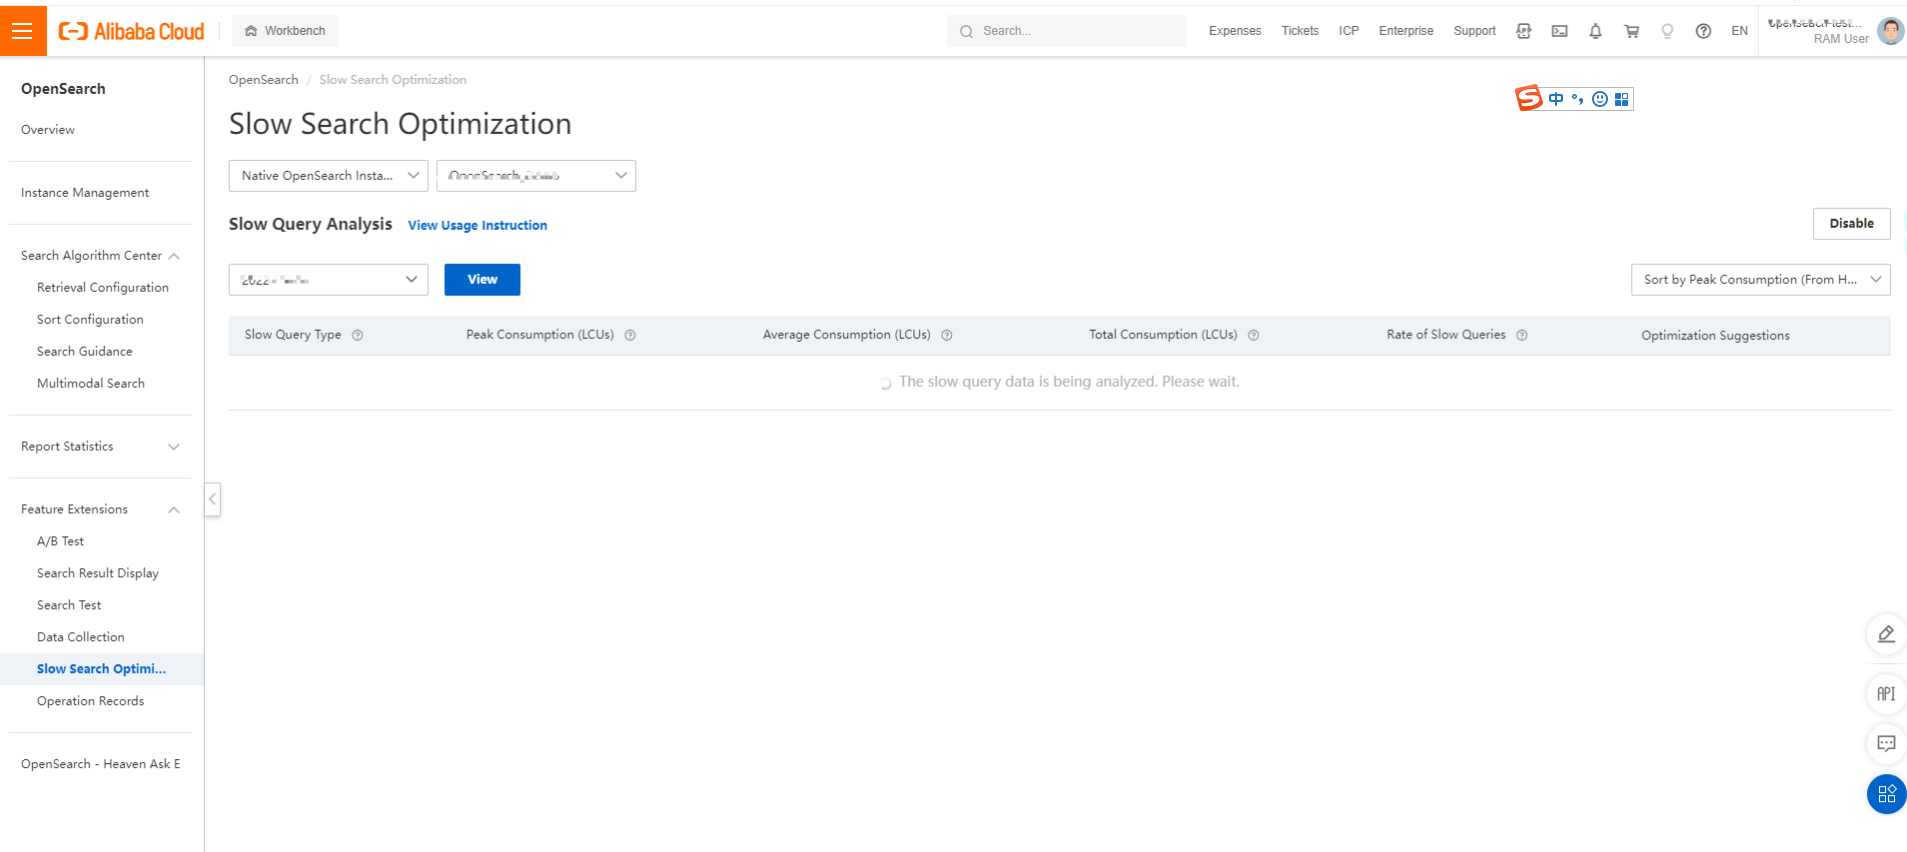Open the Tickets menu

(1300, 31)
